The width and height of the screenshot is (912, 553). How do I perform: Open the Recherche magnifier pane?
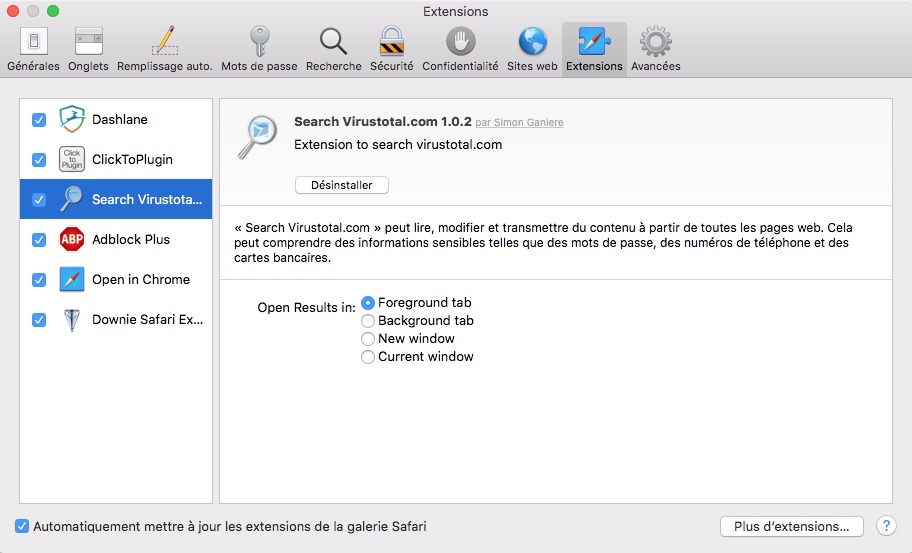[333, 49]
